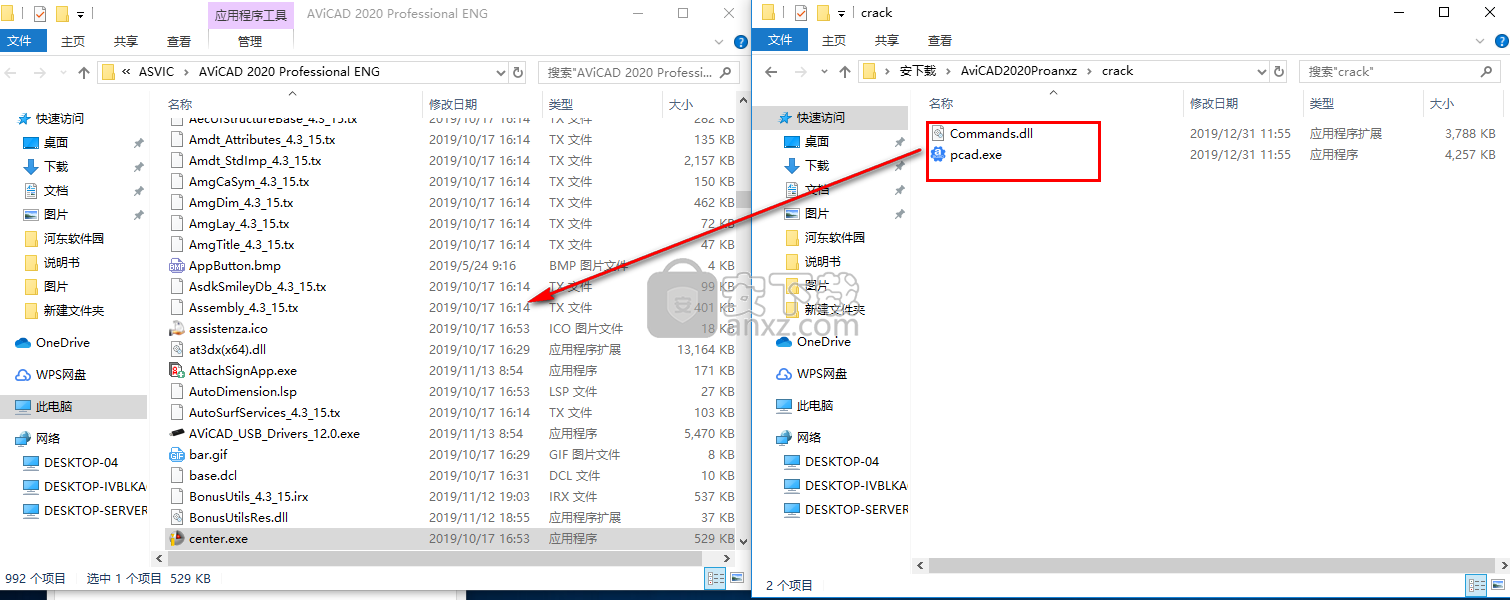The image size is (1510, 600).
Task: Open recent locations dropdown in crack window
Action: pyautogui.click(x=824, y=71)
